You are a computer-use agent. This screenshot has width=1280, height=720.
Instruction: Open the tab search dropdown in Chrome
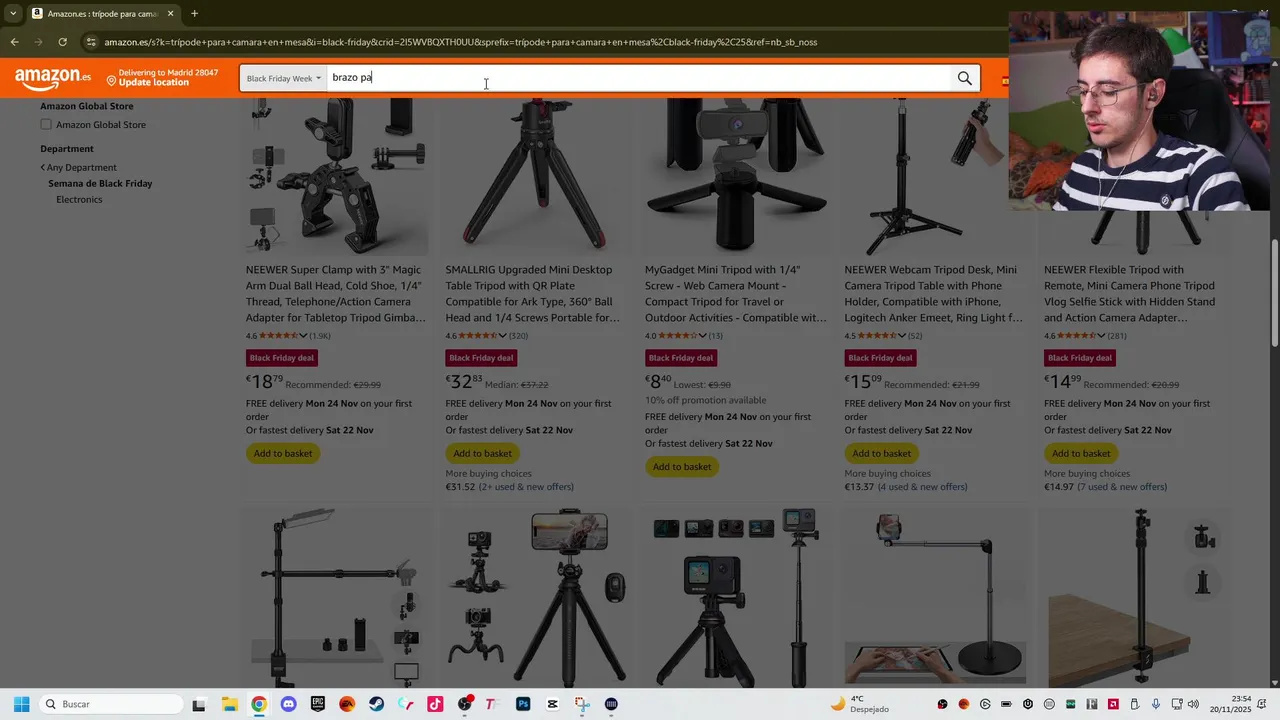pyautogui.click(x=13, y=14)
